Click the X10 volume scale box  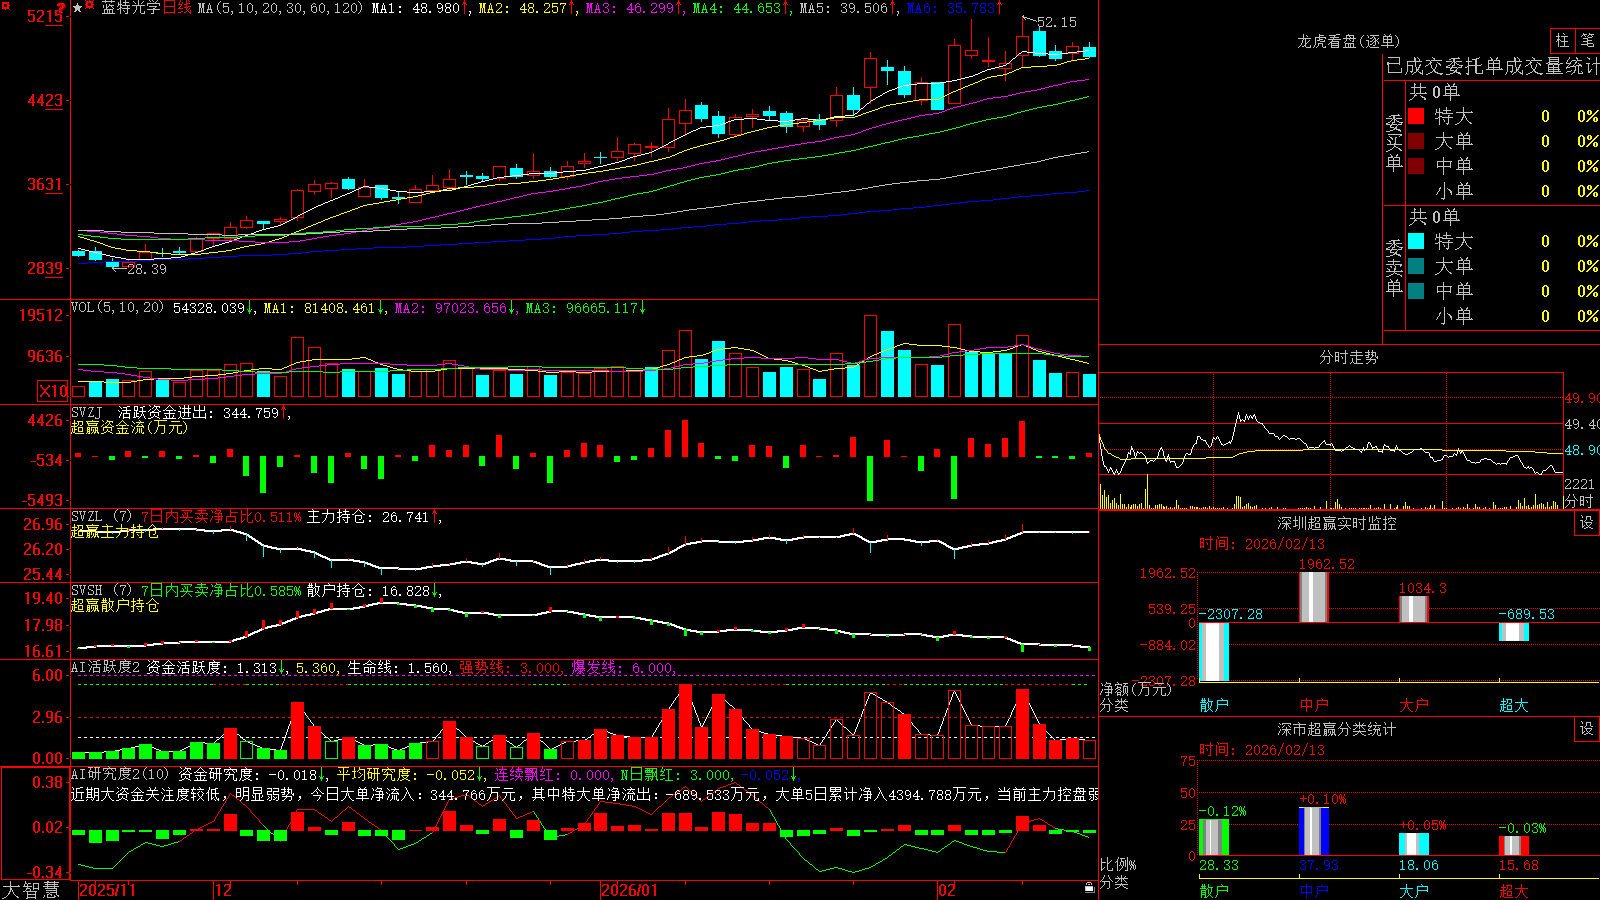click(x=53, y=390)
